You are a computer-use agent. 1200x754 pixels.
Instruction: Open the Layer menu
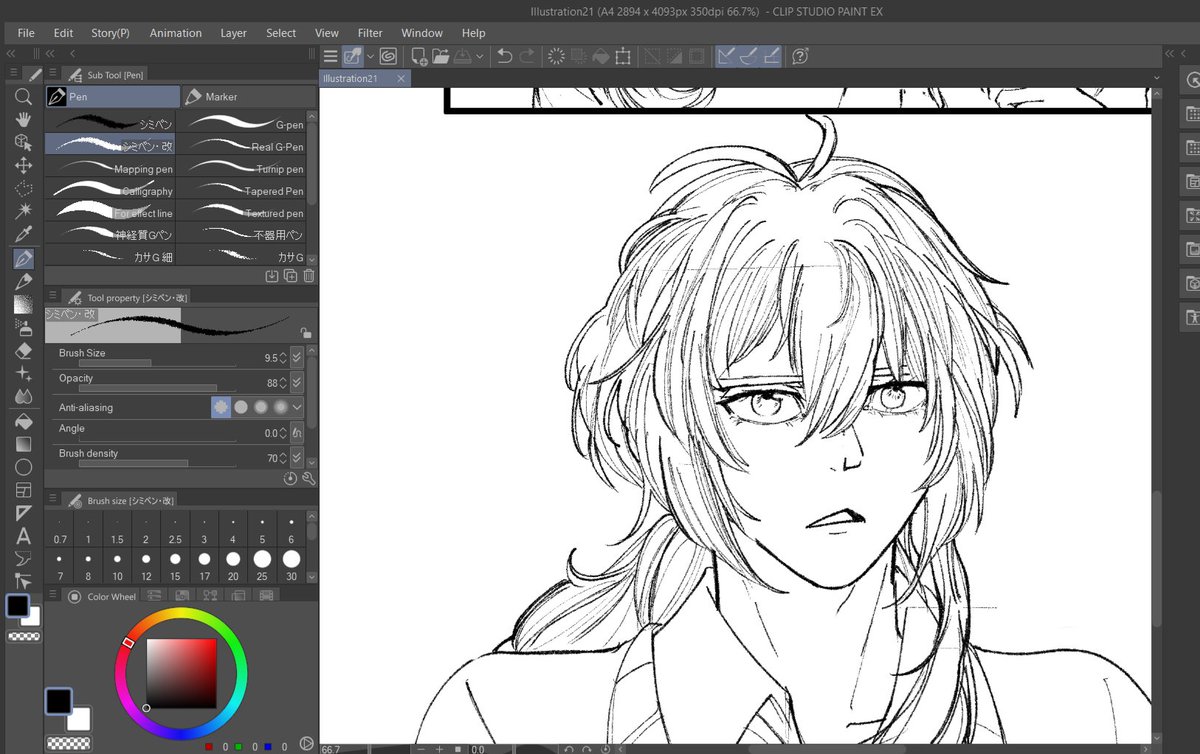[x=233, y=33]
